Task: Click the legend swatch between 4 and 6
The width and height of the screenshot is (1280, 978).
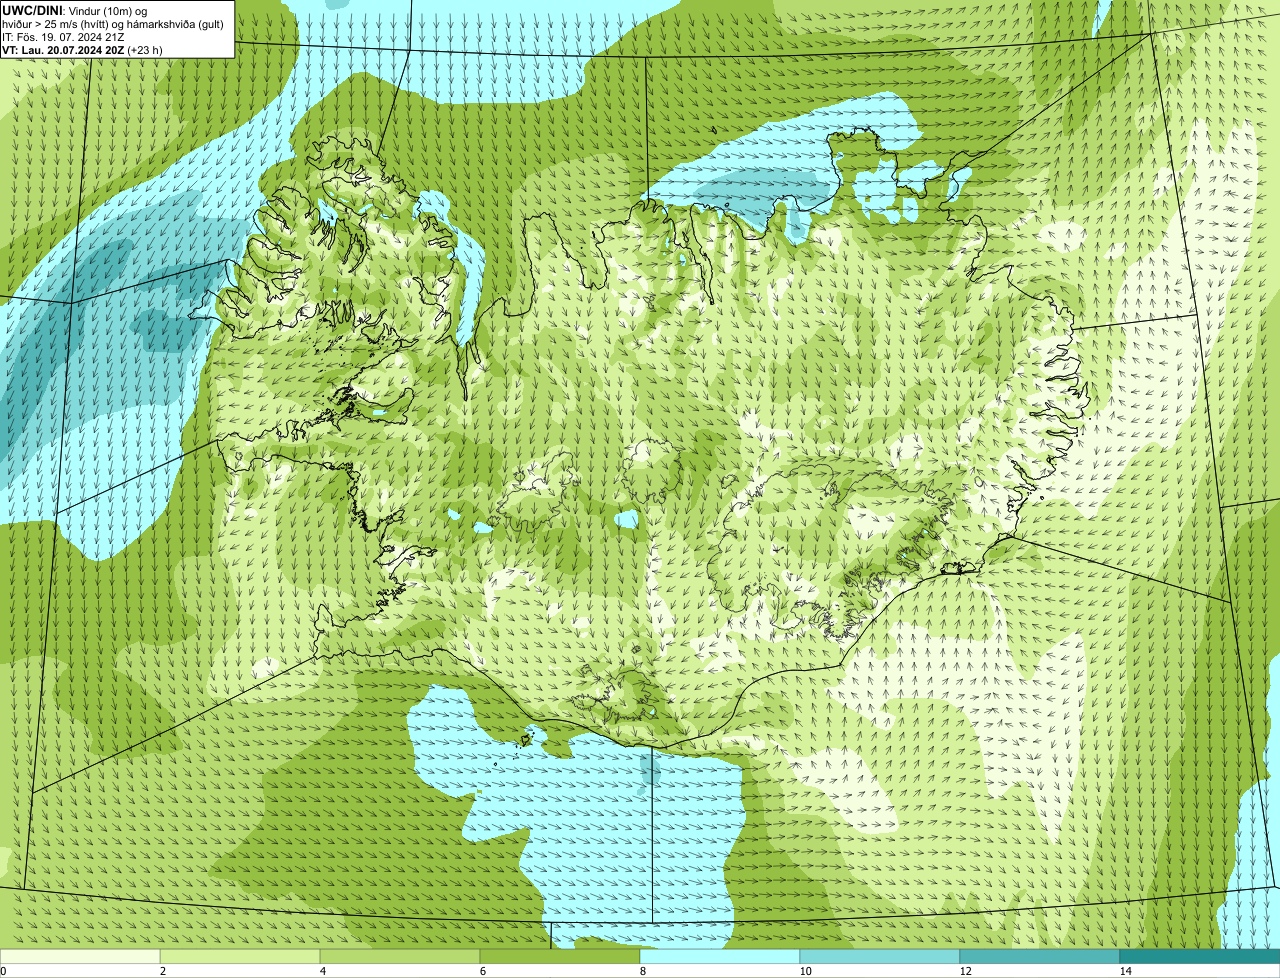Action: pos(400,956)
